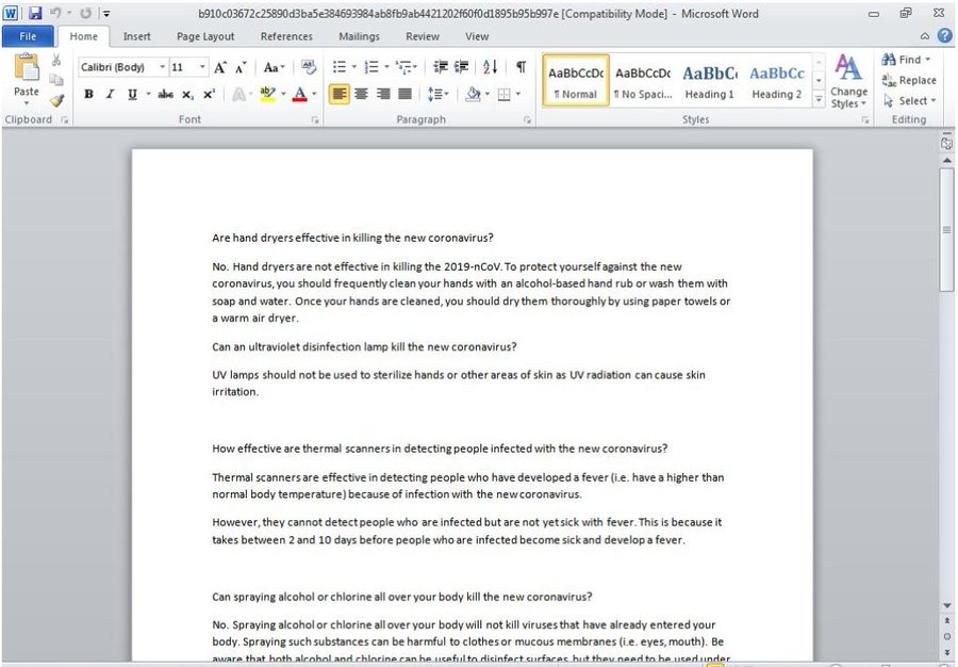Image resolution: width=958 pixels, height=667 pixels.
Task: Apply the Heading 1 style
Action: pyautogui.click(x=709, y=81)
